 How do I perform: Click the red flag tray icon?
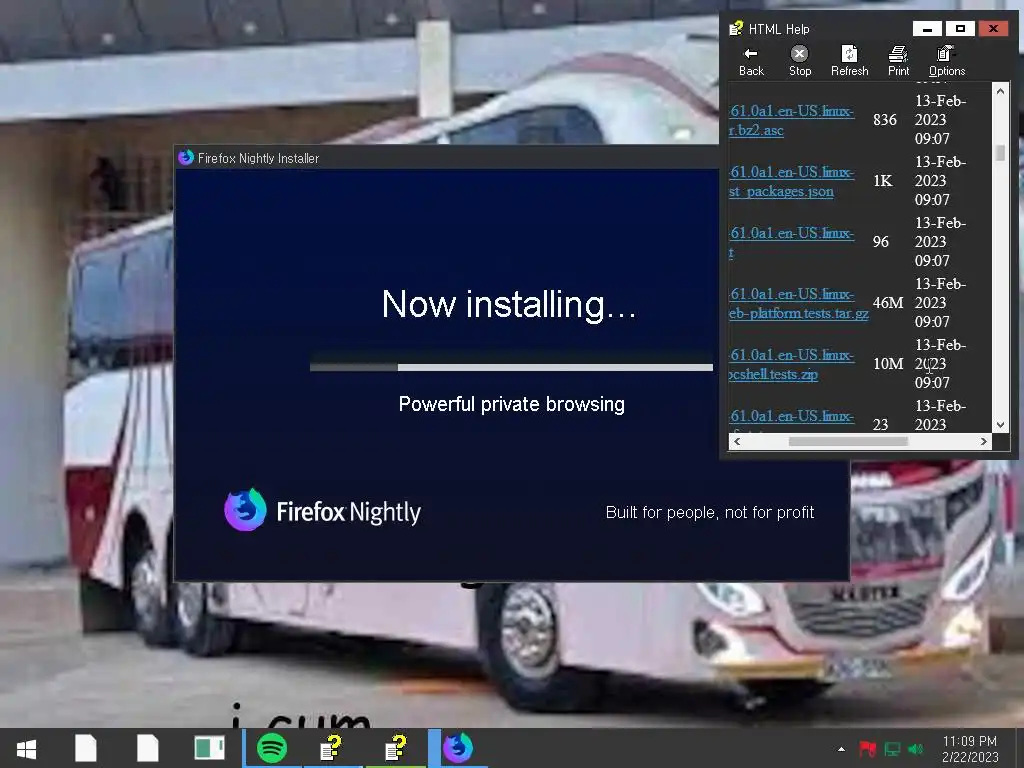867,749
